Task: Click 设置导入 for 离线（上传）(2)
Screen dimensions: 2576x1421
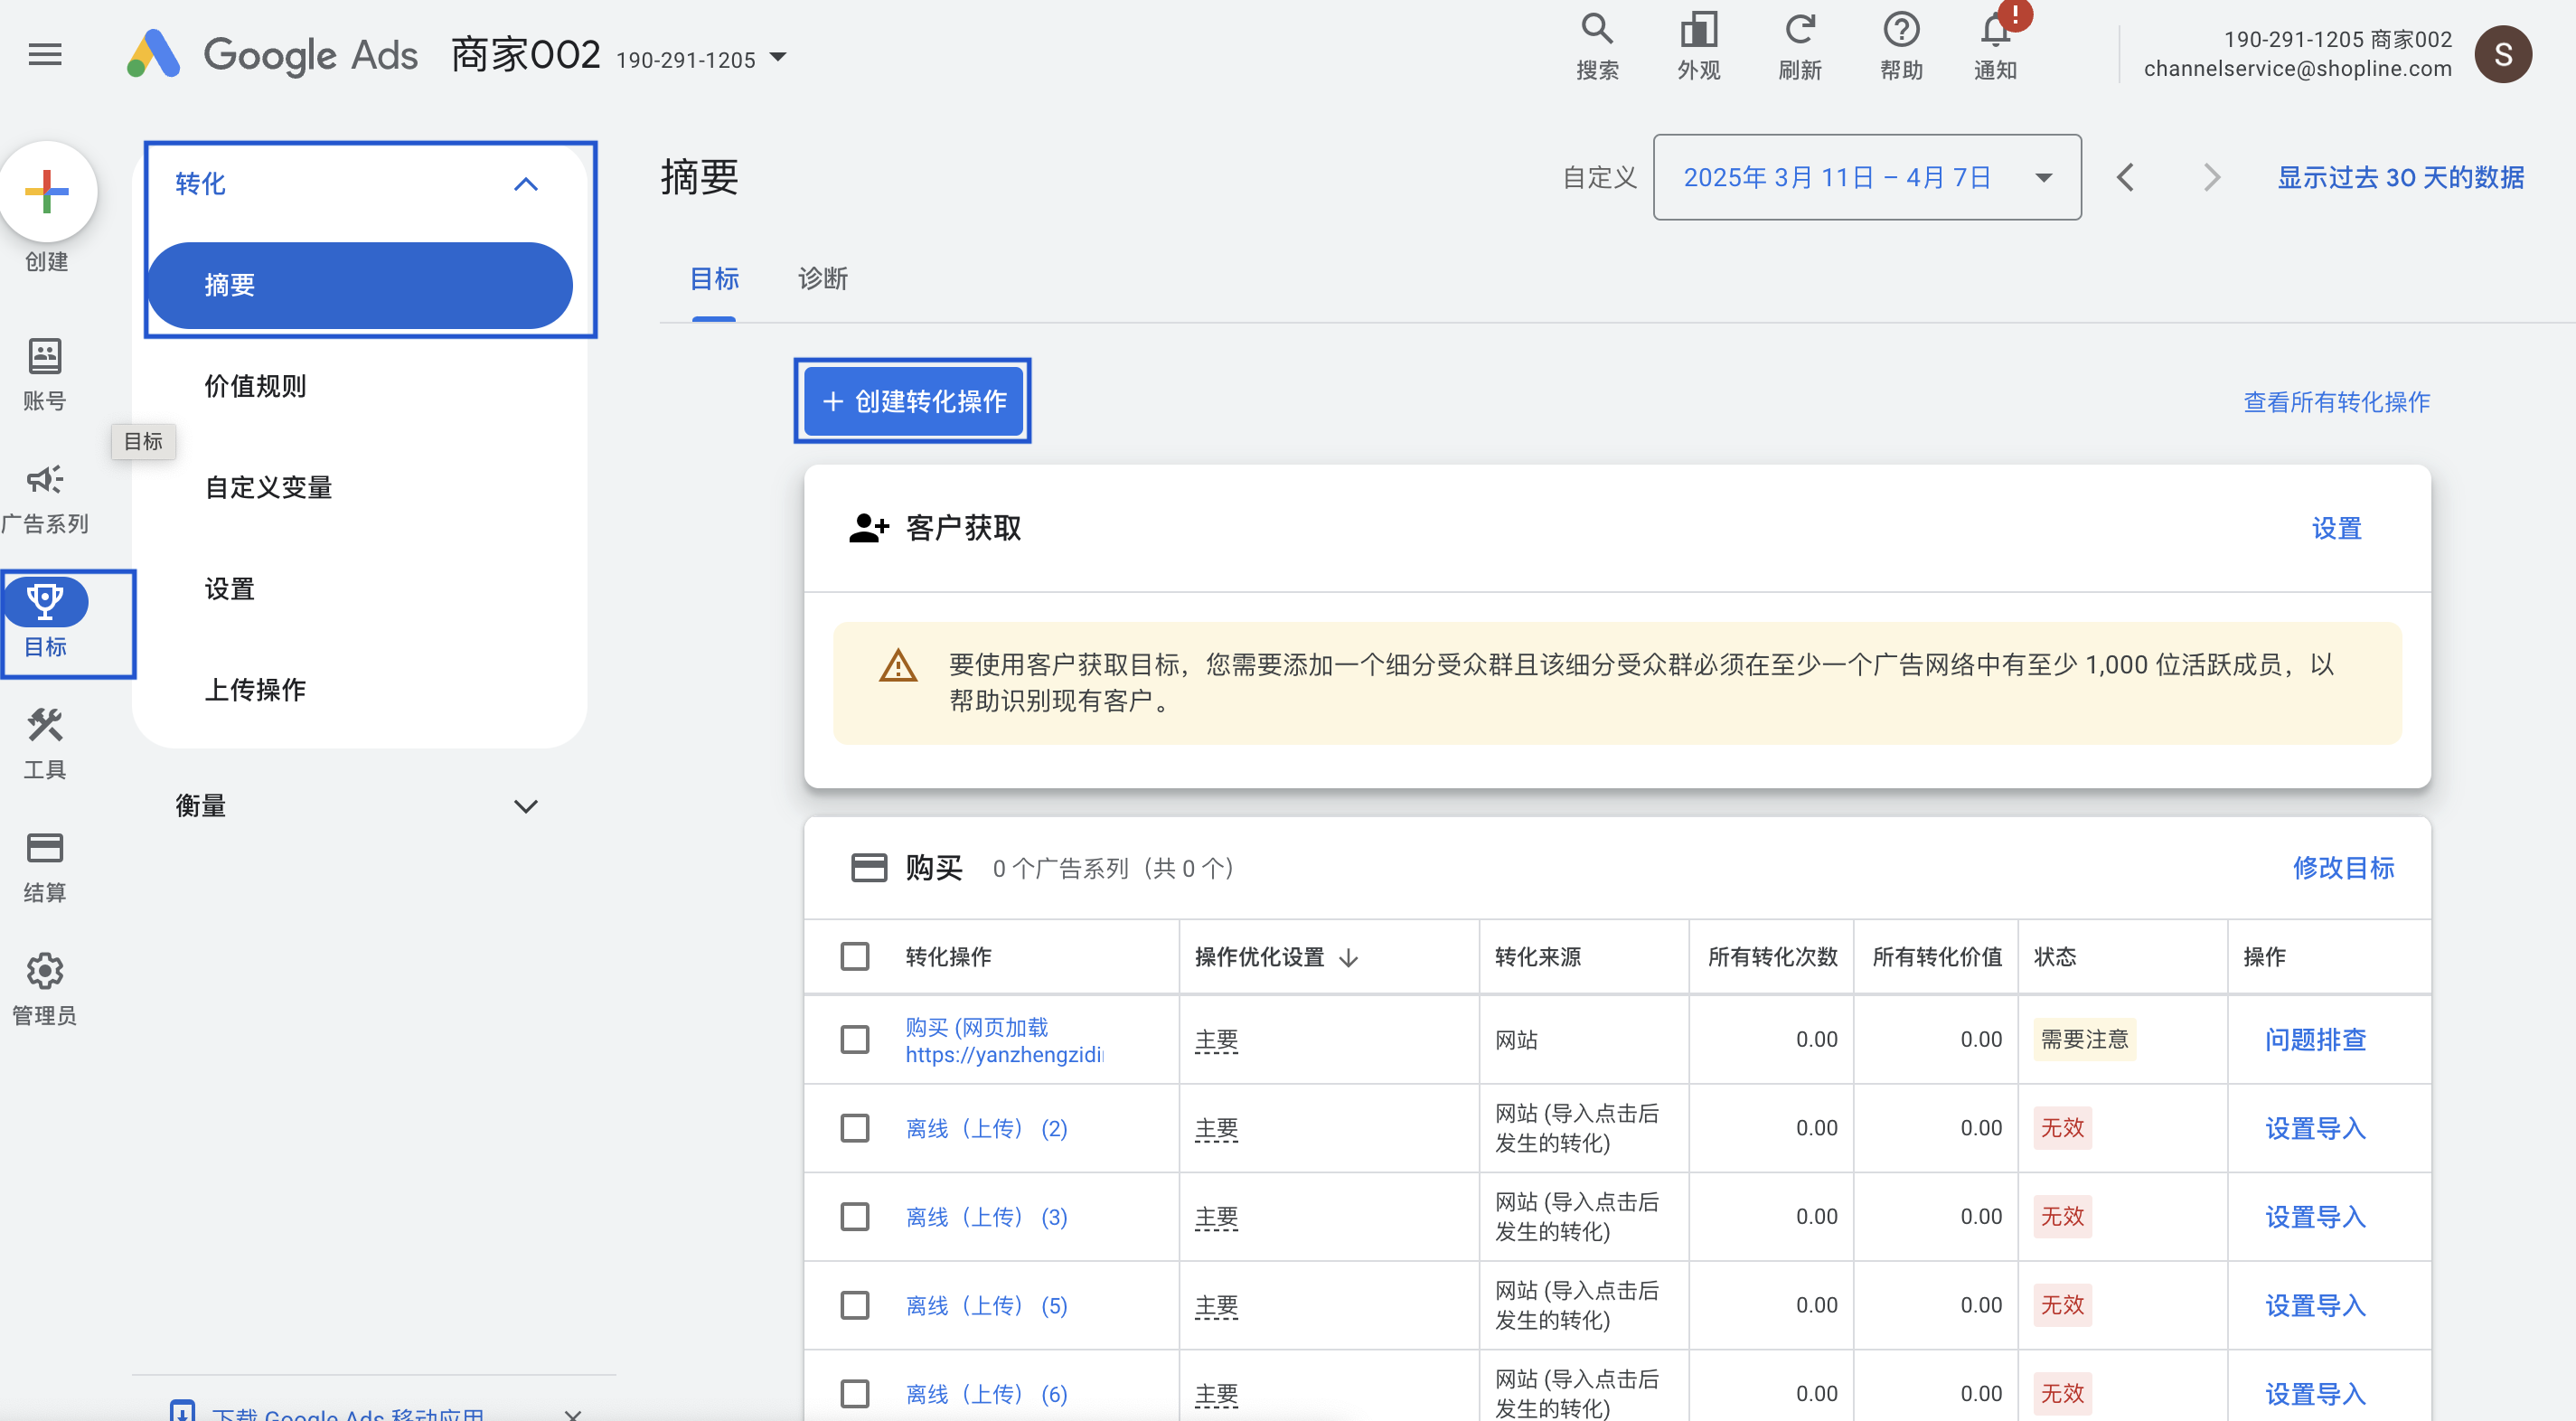Action: click(x=2315, y=1128)
